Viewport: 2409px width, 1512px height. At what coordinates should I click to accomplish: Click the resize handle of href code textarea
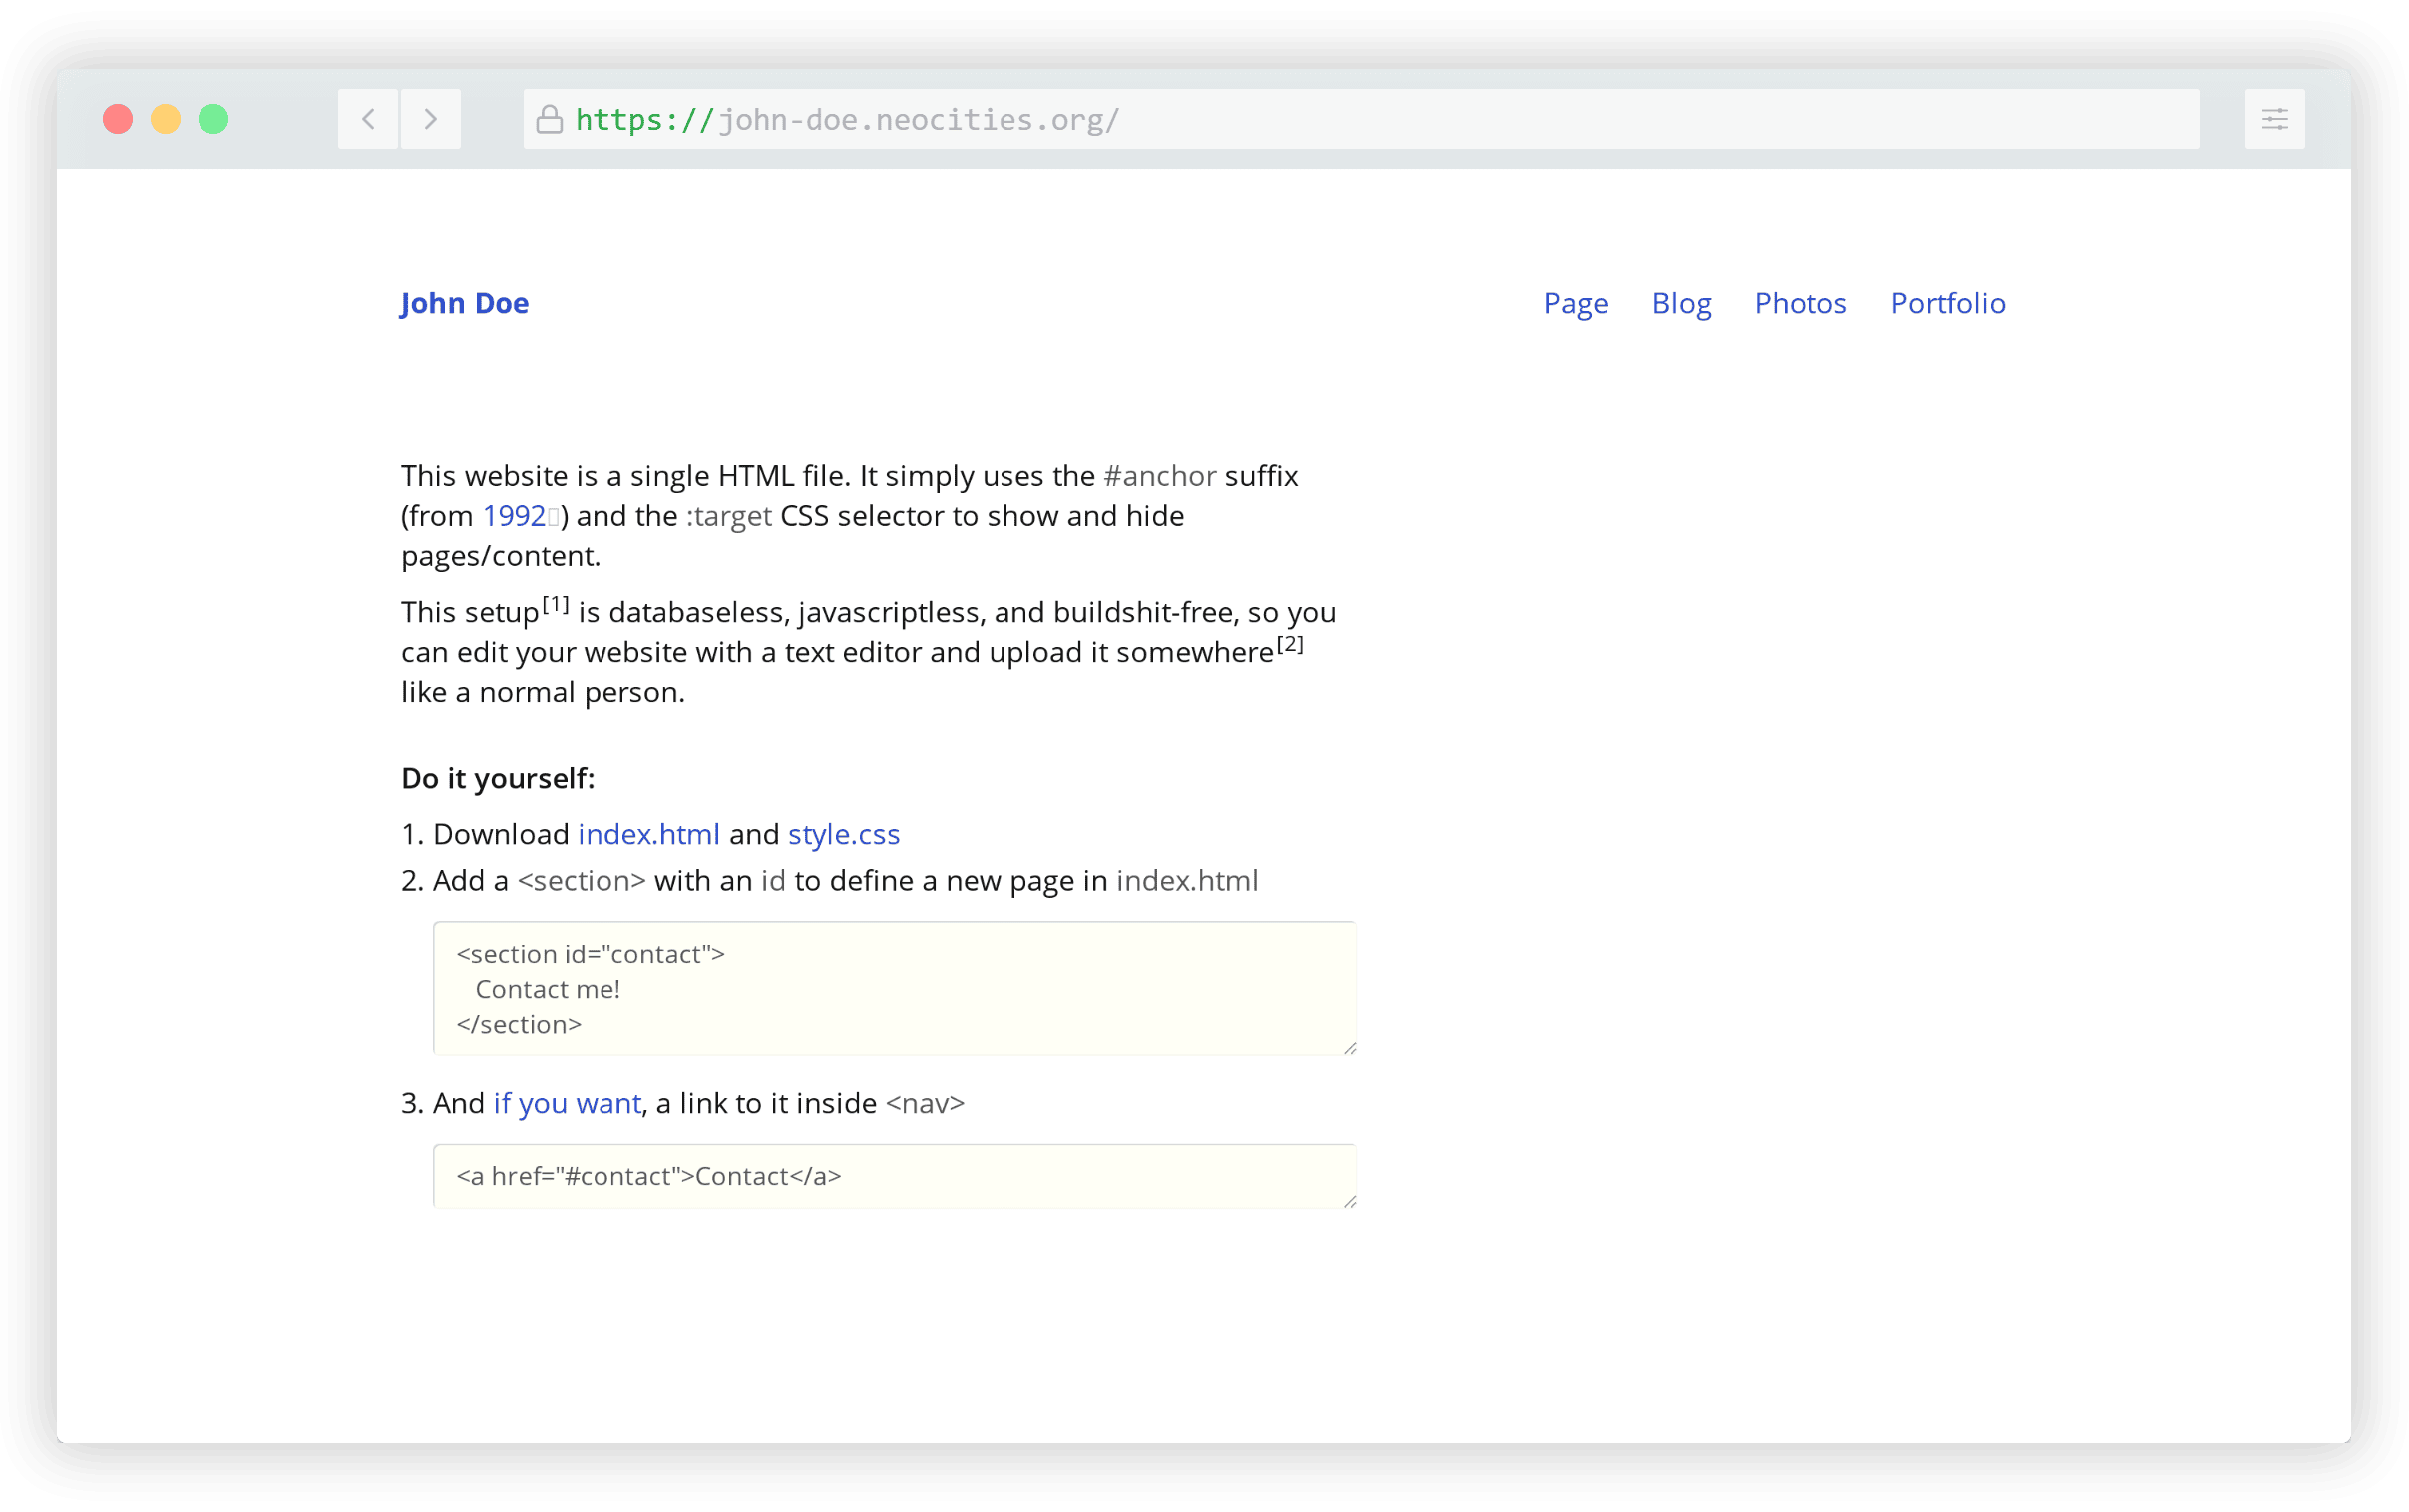coord(1349,1201)
